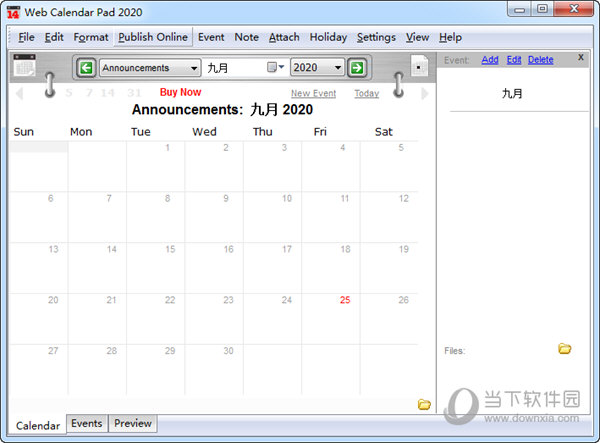Click the Delete event link
Screen dimensions: 600x443
tap(541, 60)
